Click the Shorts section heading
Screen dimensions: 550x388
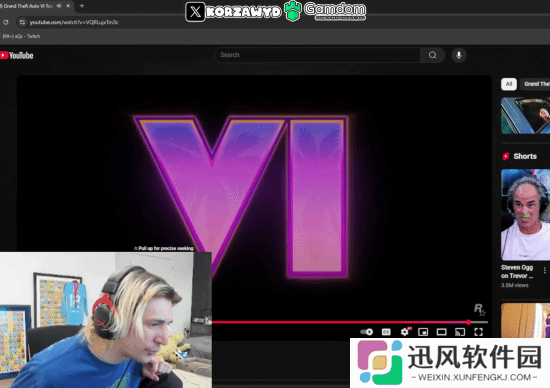(x=525, y=156)
